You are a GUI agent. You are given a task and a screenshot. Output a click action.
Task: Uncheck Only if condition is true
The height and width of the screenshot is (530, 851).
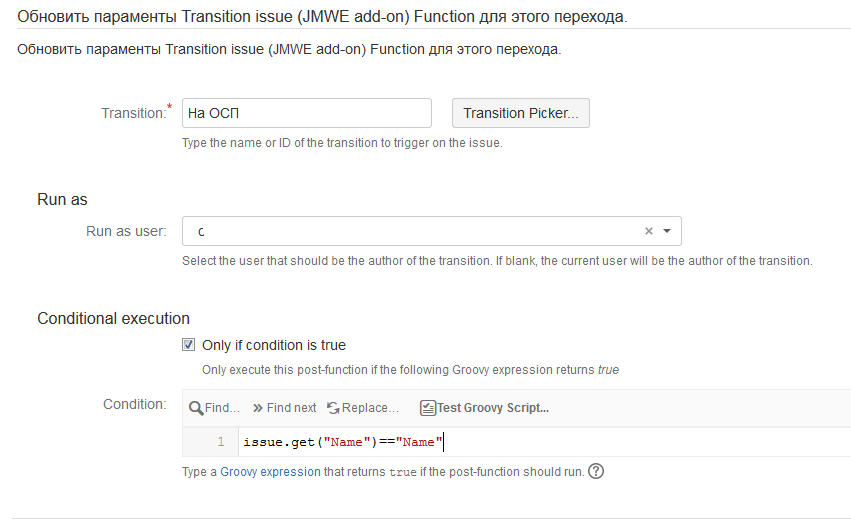188,344
